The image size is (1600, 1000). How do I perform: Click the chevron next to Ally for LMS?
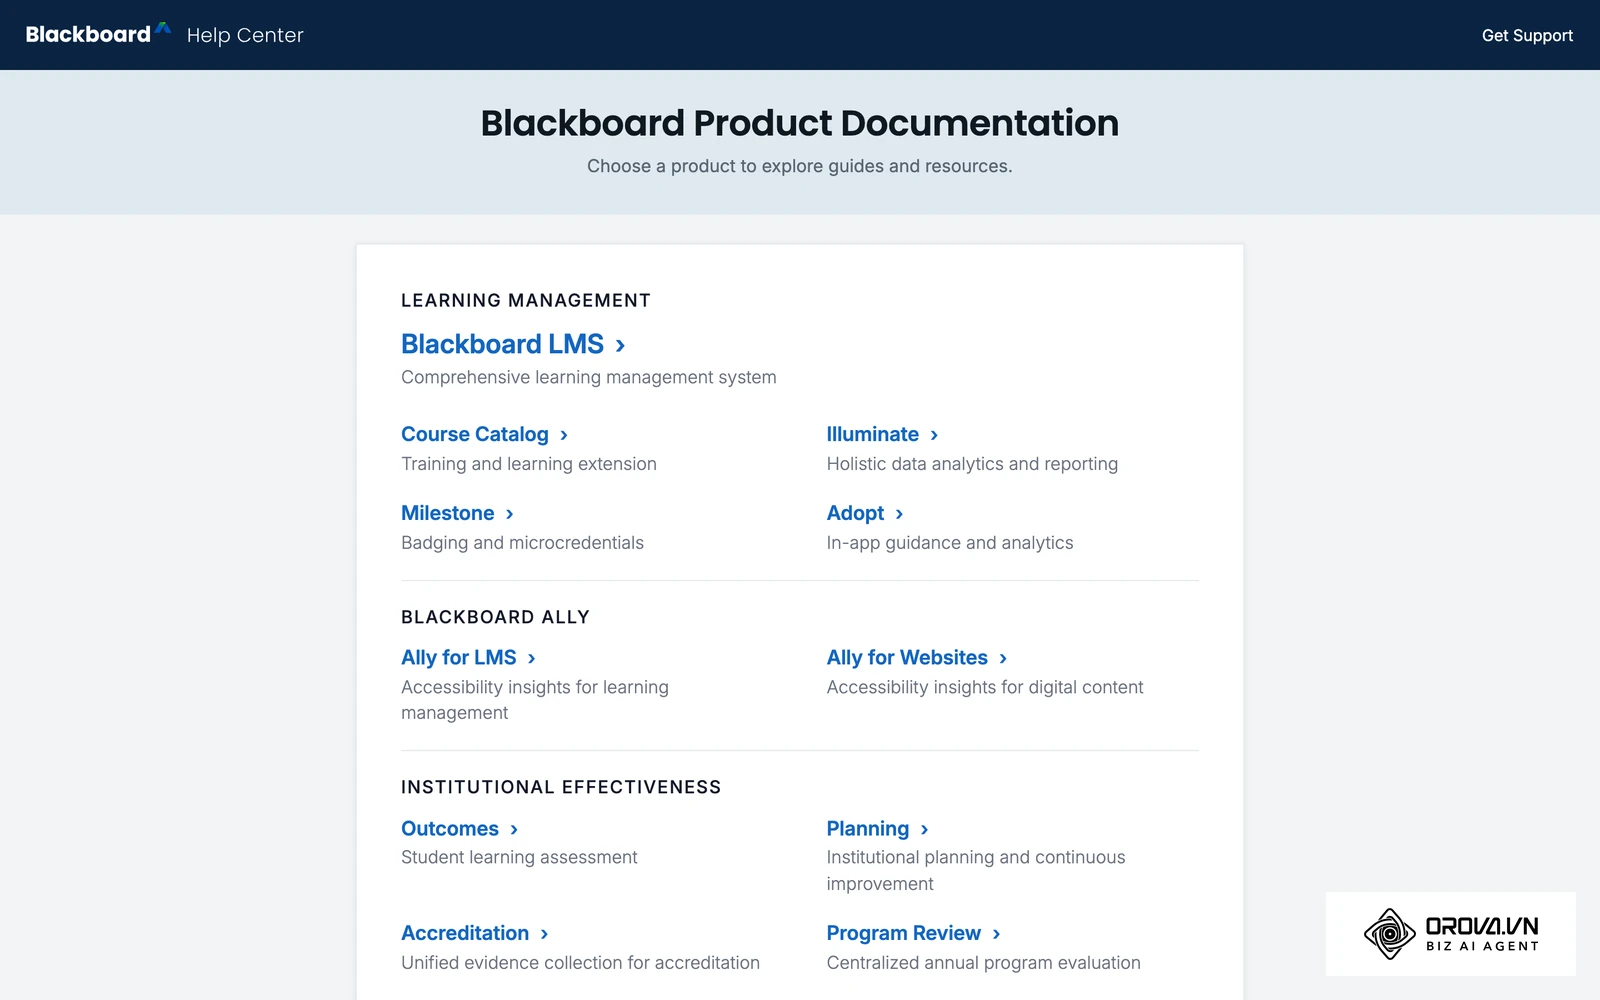[532, 658]
